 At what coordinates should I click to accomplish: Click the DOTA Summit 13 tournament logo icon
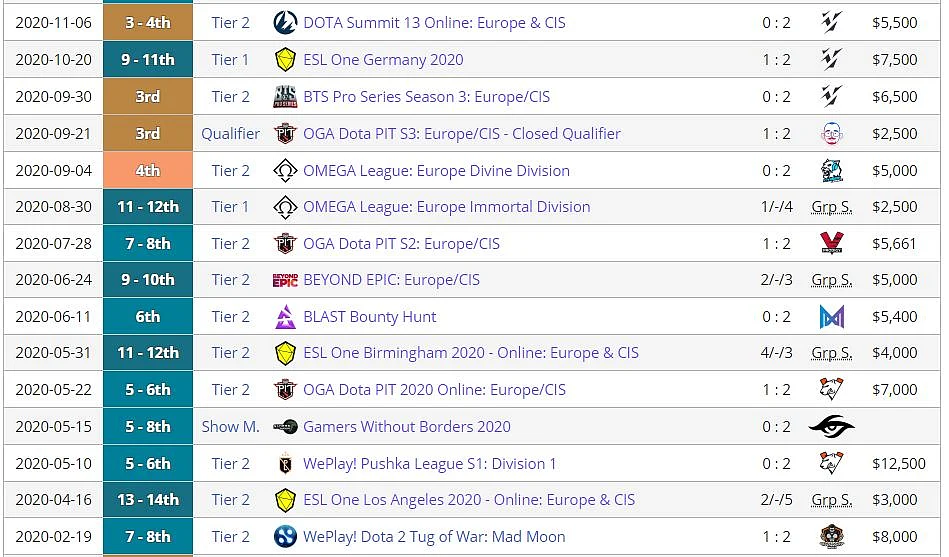285,23
